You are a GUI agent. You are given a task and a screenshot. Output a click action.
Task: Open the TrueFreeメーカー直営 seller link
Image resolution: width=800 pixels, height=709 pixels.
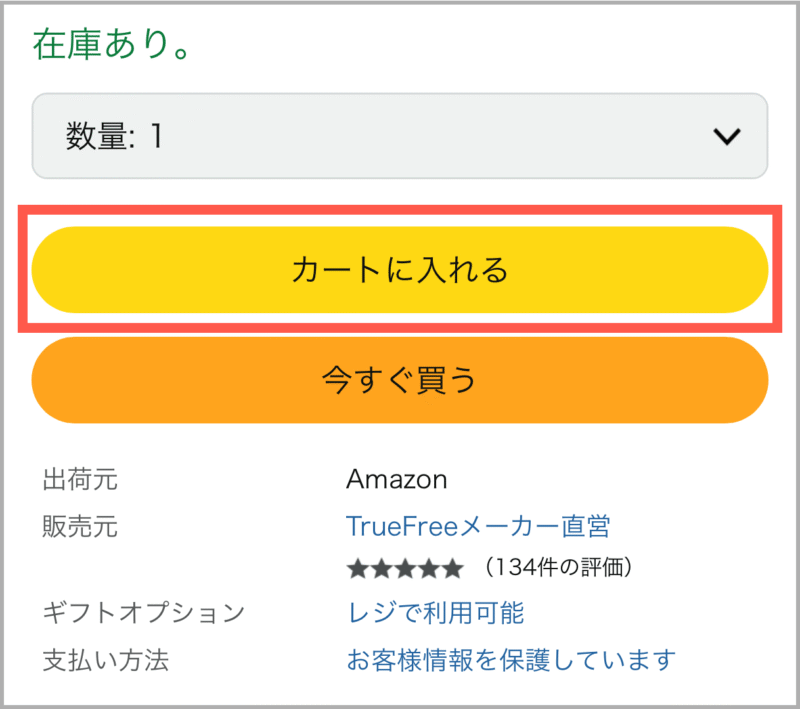[478, 526]
